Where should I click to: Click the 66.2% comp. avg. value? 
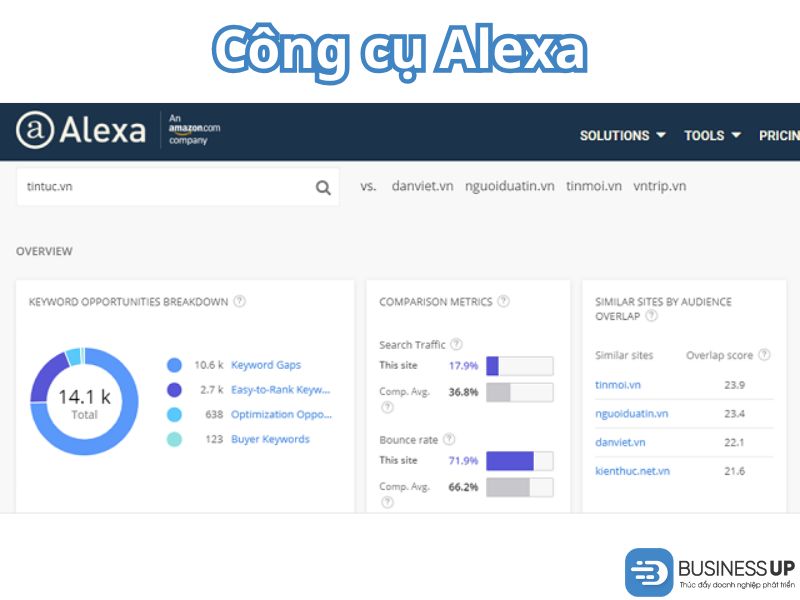pos(463,487)
